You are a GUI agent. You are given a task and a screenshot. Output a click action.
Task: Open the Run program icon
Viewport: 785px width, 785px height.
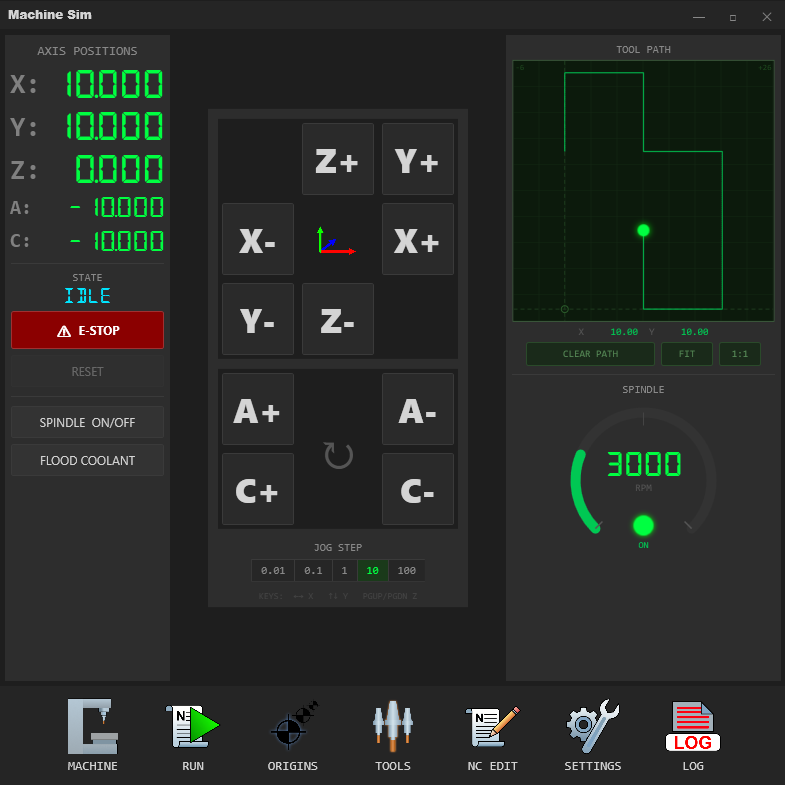point(193,726)
